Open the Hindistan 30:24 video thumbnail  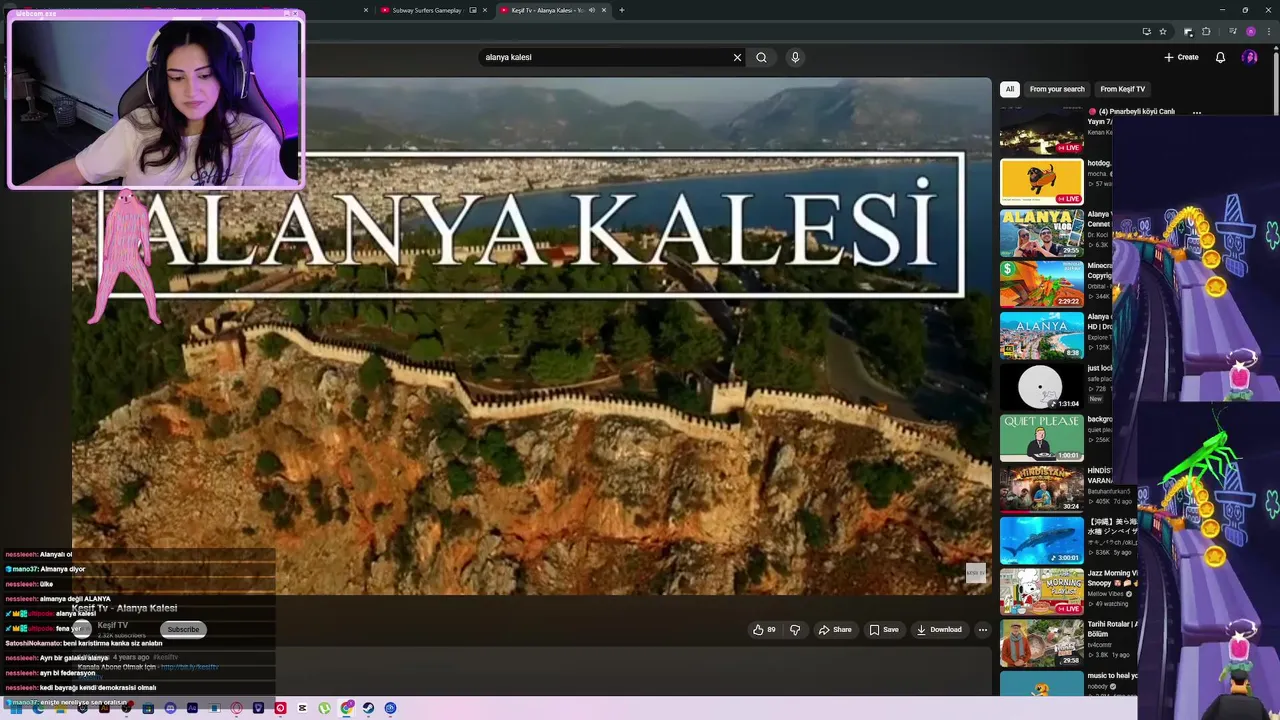pos(1041,489)
